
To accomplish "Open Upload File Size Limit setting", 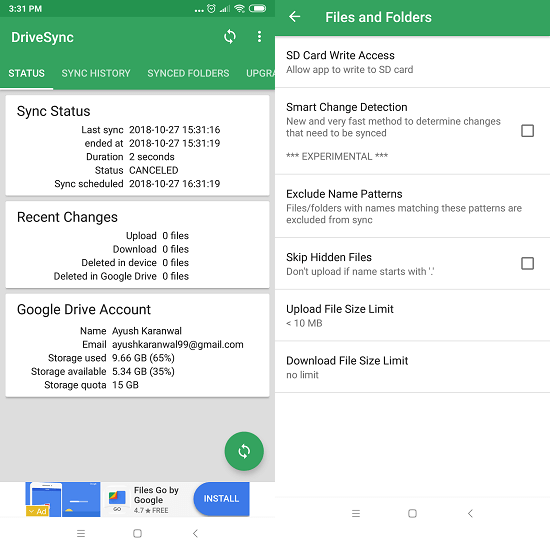I will point(412,315).
